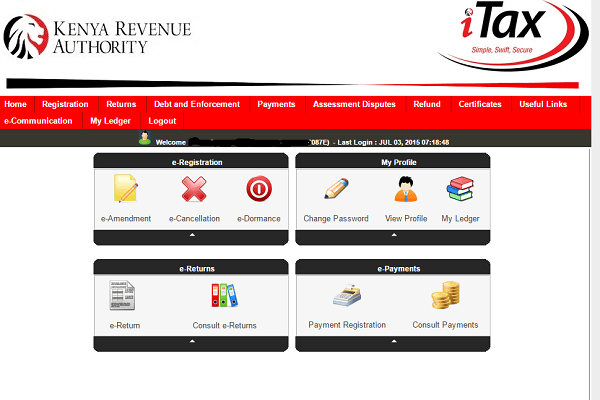This screenshot has height=400, width=600.
Task: Open the Refund menu
Action: 427,104
